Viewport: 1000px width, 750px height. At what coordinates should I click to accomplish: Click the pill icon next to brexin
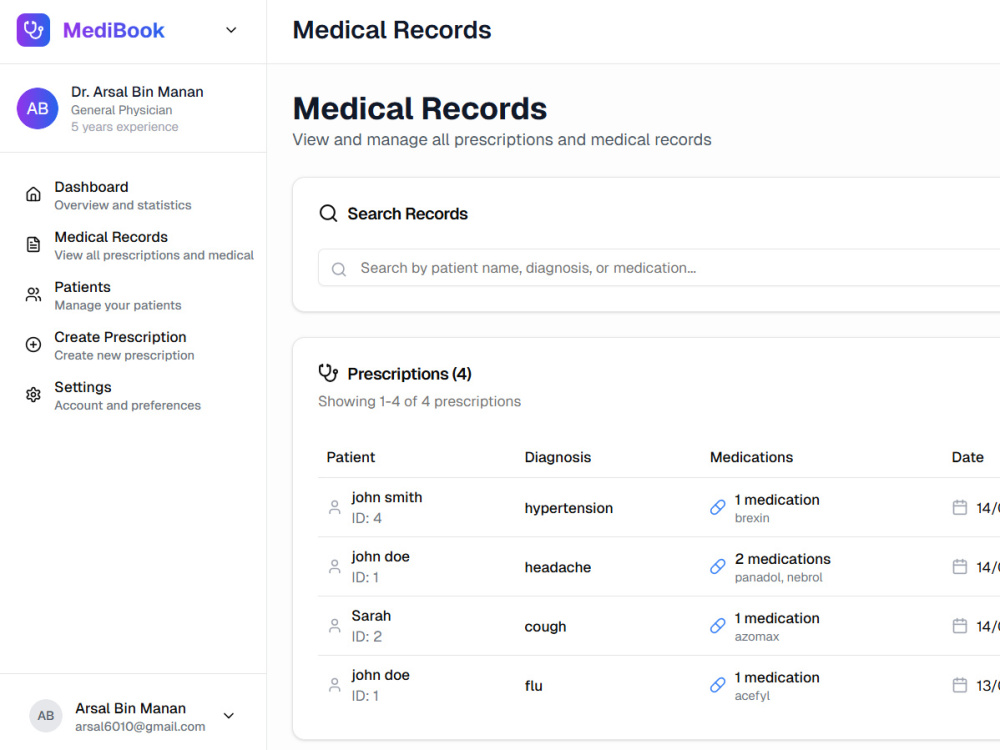717,508
